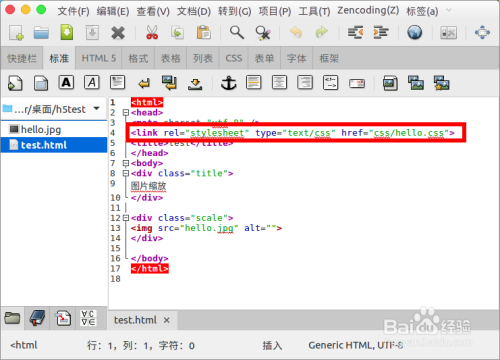Show snippets side panel tab
The image size is (500, 360).
coord(63,318)
